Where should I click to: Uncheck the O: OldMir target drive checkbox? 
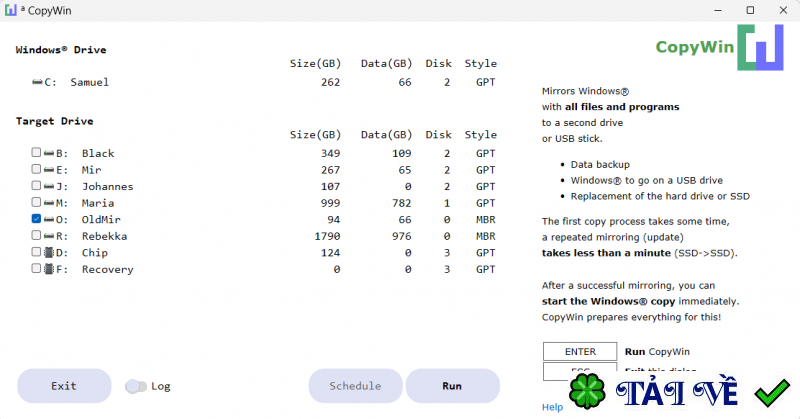pyautogui.click(x=36, y=218)
